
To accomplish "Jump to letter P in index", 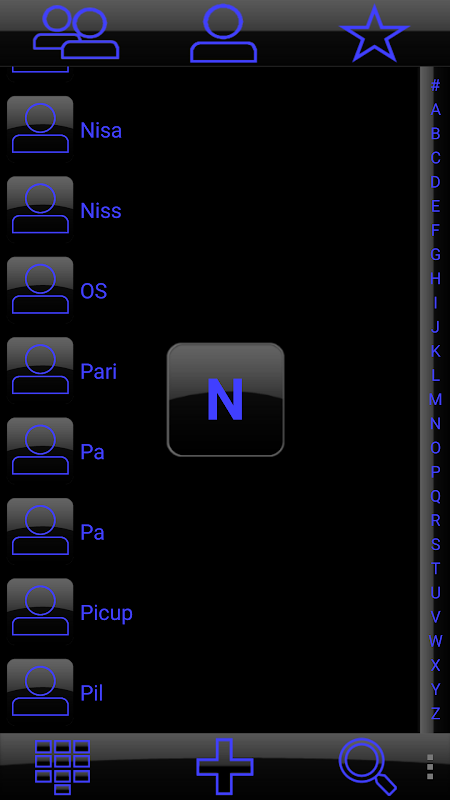I will pos(435,472).
